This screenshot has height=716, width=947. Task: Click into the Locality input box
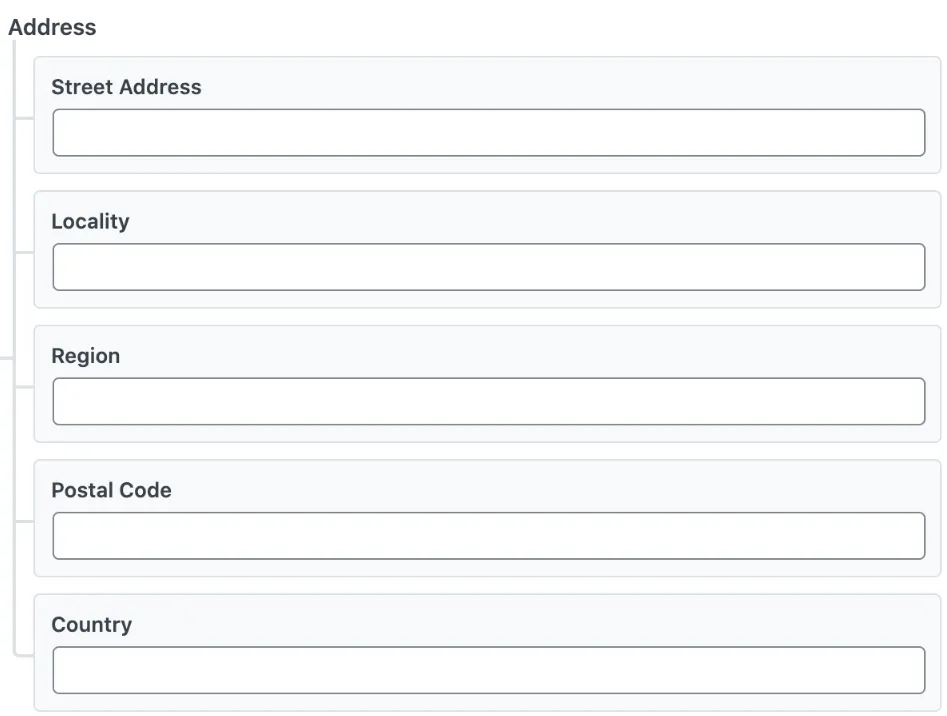click(489, 267)
